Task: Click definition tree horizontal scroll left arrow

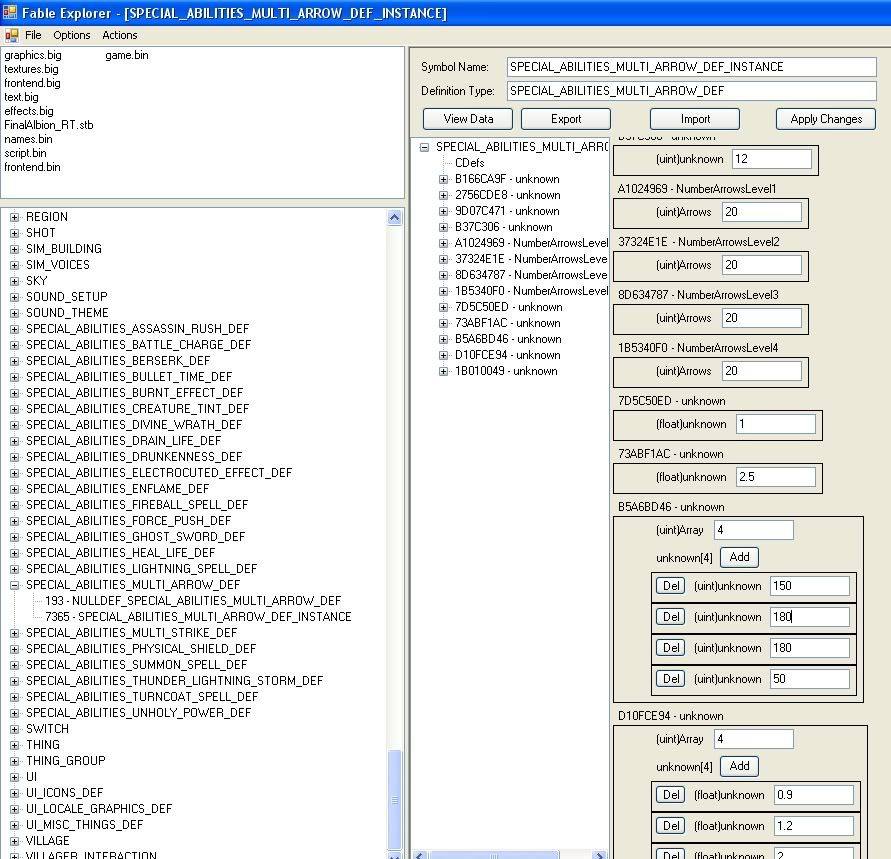Action: pyautogui.click(x=420, y=855)
